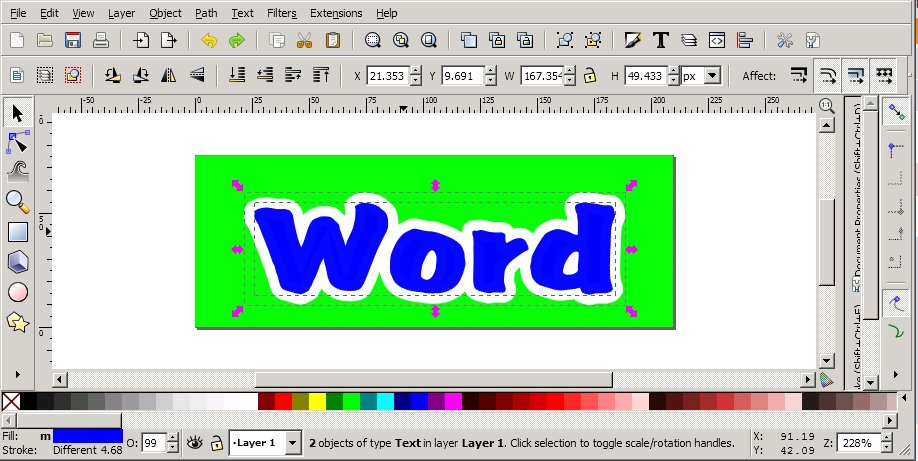The width and height of the screenshot is (918, 461).
Task: Pick the yellow swatch in the palette
Action: pyautogui.click(x=317, y=401)
